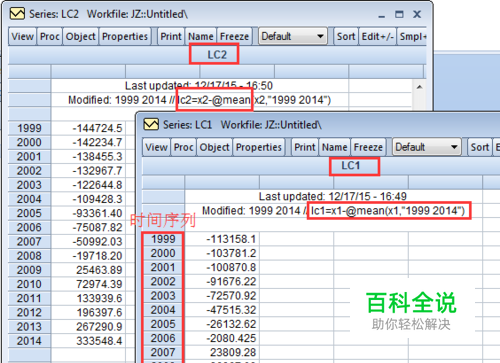Select row 2005 in LC2 window
The image size is (500, 363).
[29, 213]
